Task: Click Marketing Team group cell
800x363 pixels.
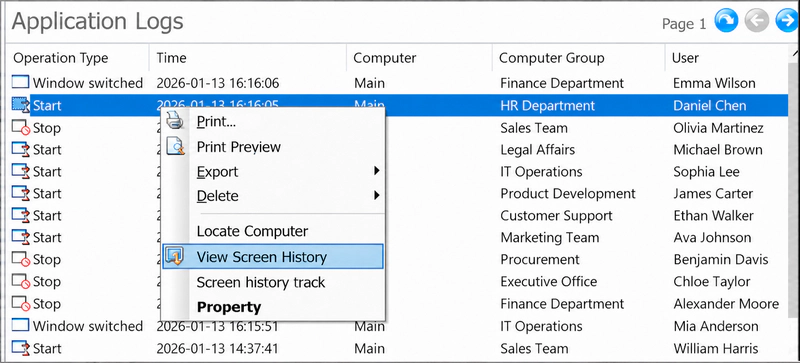Action: click(549, 237)
